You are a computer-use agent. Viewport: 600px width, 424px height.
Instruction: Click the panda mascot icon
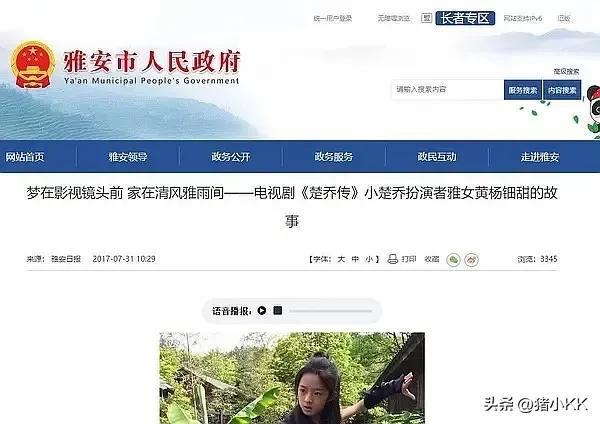pos(594,109)
